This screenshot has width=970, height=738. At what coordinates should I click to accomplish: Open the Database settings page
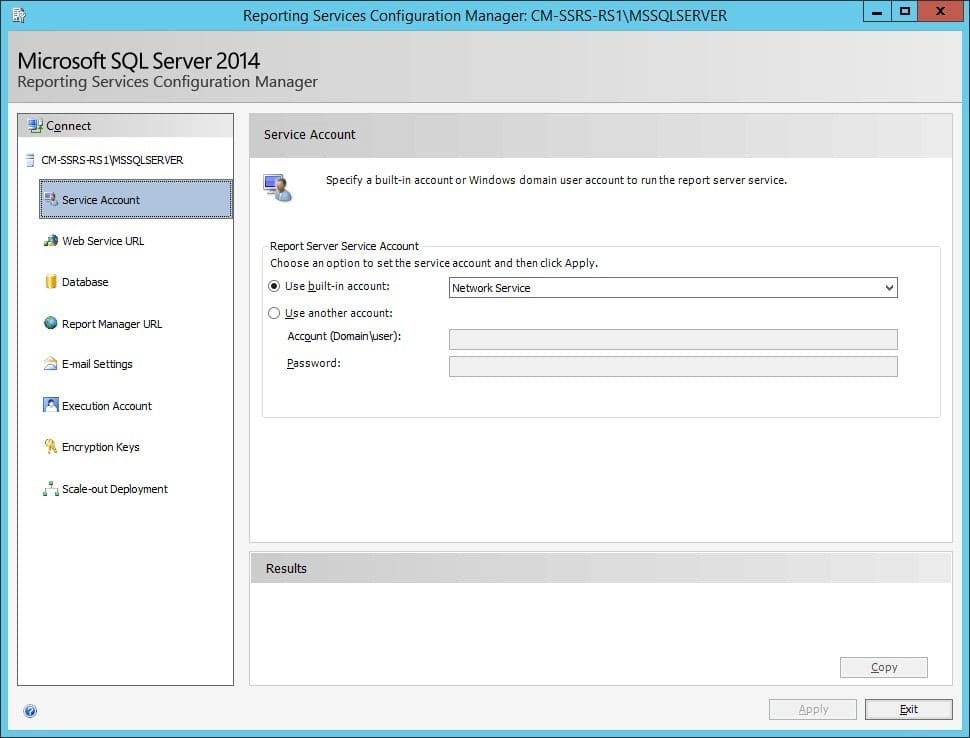pos(85,282)
